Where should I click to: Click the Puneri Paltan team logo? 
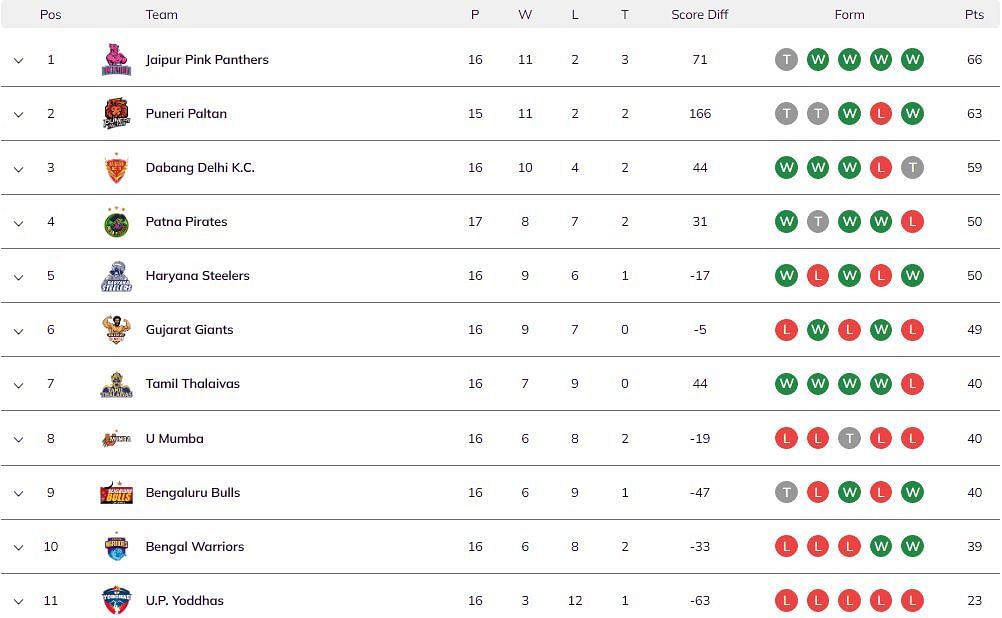point(116,114)
